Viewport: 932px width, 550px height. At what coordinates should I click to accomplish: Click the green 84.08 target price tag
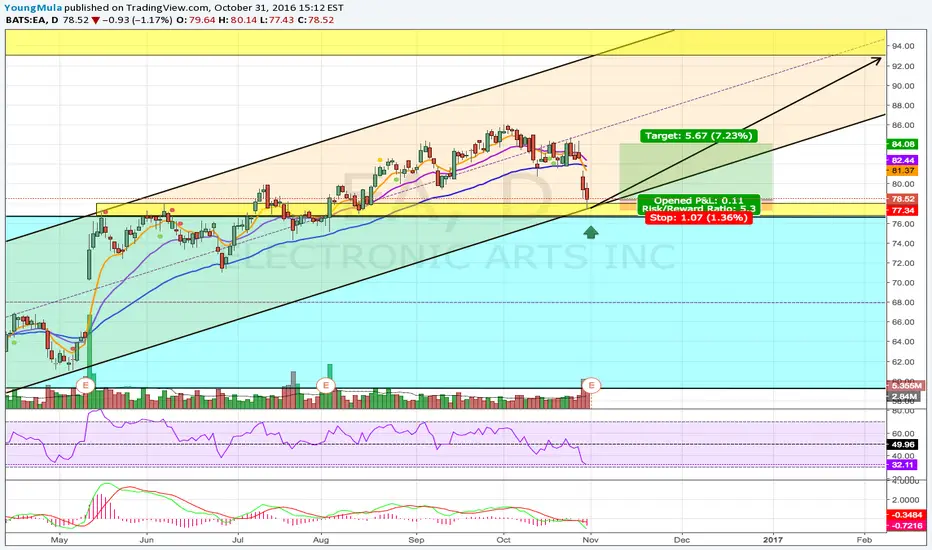[902, 144]
